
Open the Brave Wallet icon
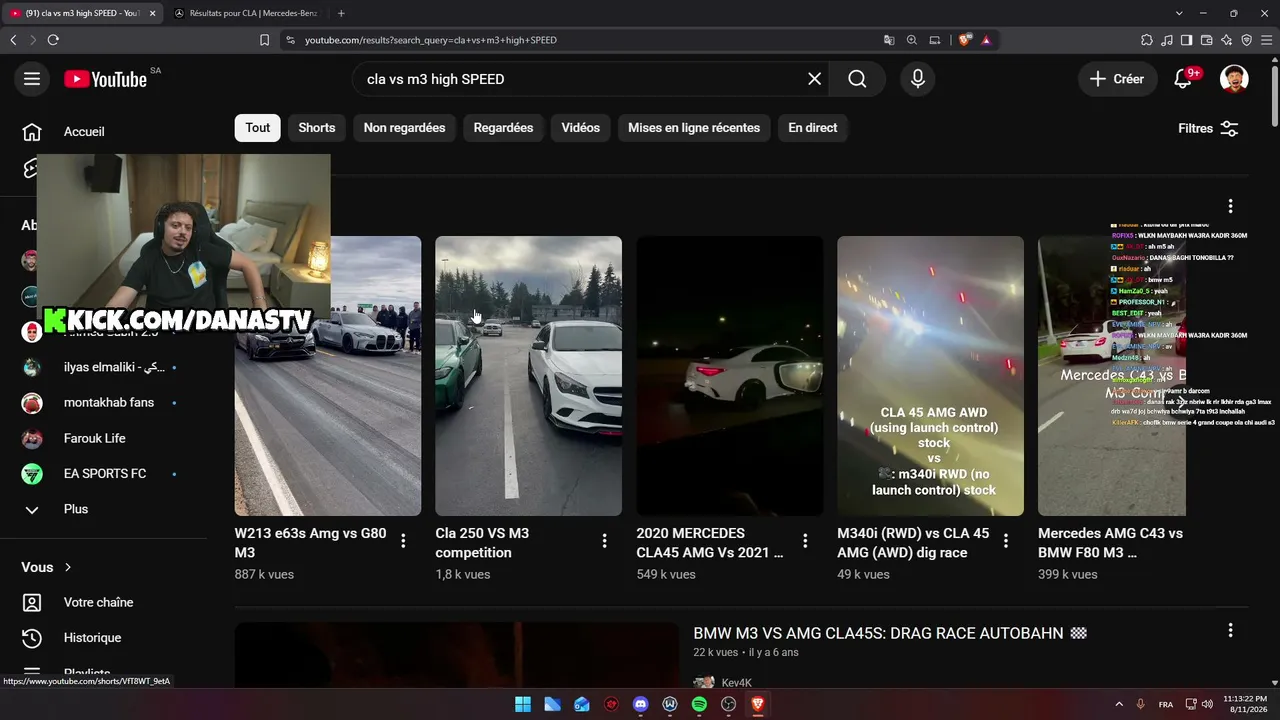click(x=1206, y=40)
